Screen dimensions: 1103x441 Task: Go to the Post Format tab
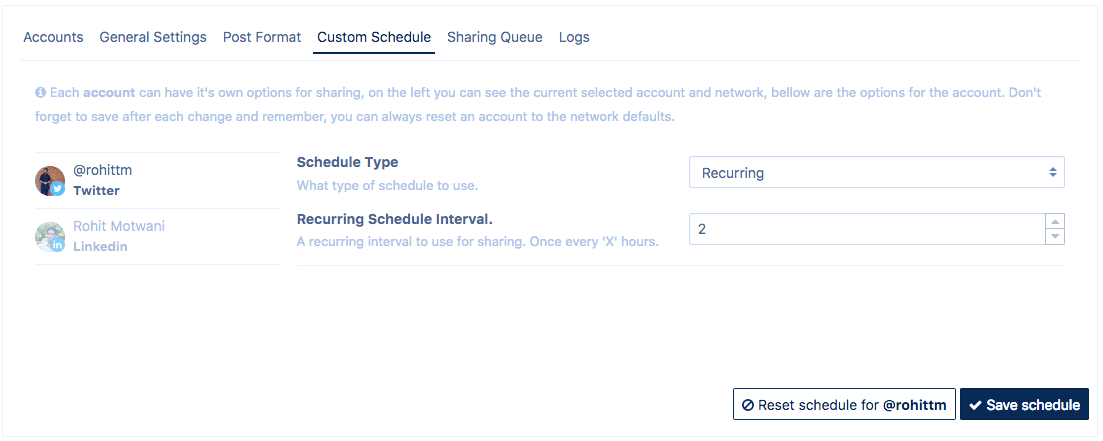tap(262, 37)
